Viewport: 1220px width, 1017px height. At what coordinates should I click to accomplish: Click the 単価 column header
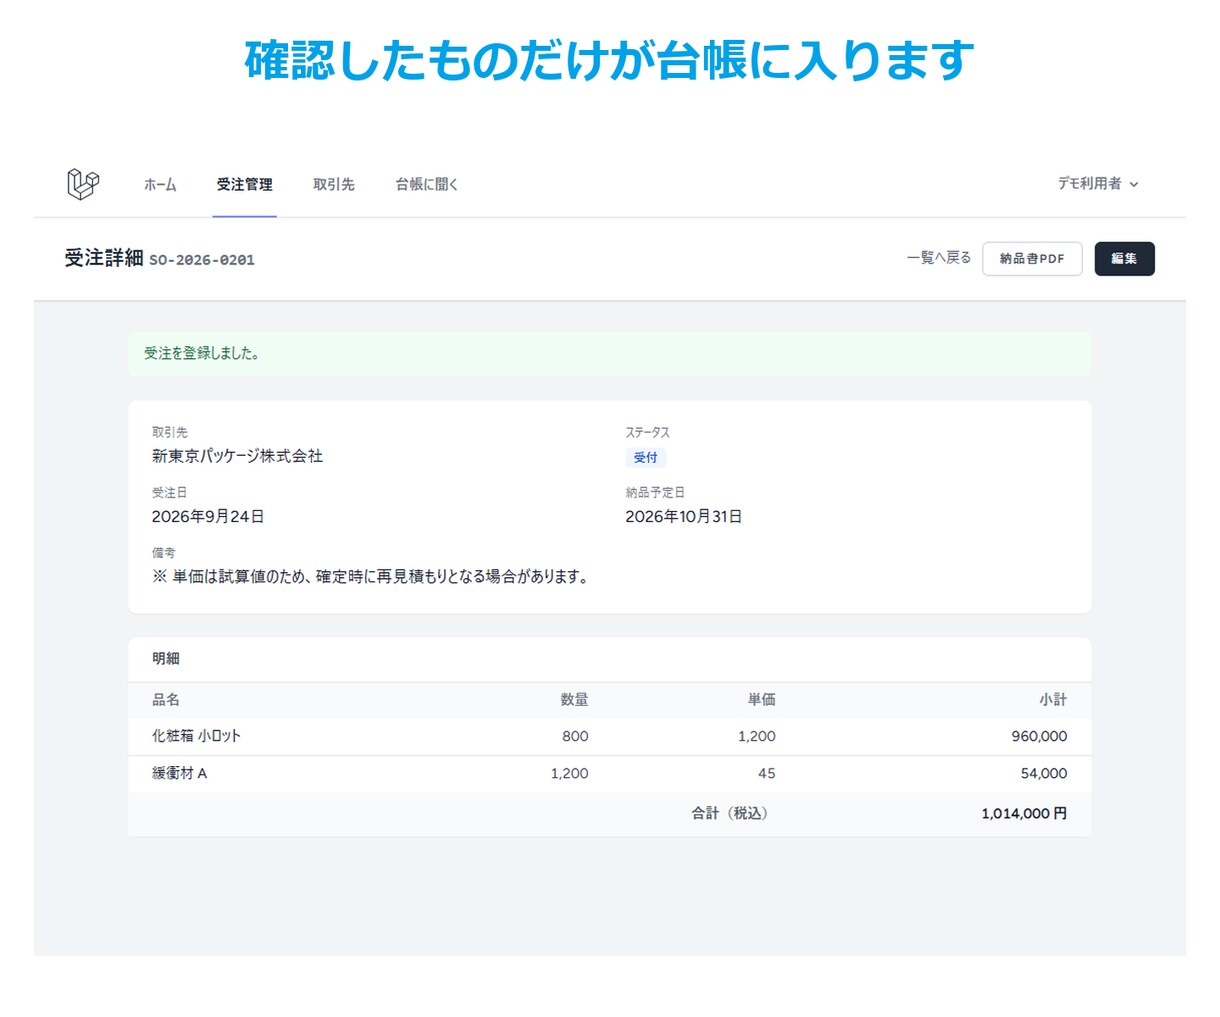(761, 700)
